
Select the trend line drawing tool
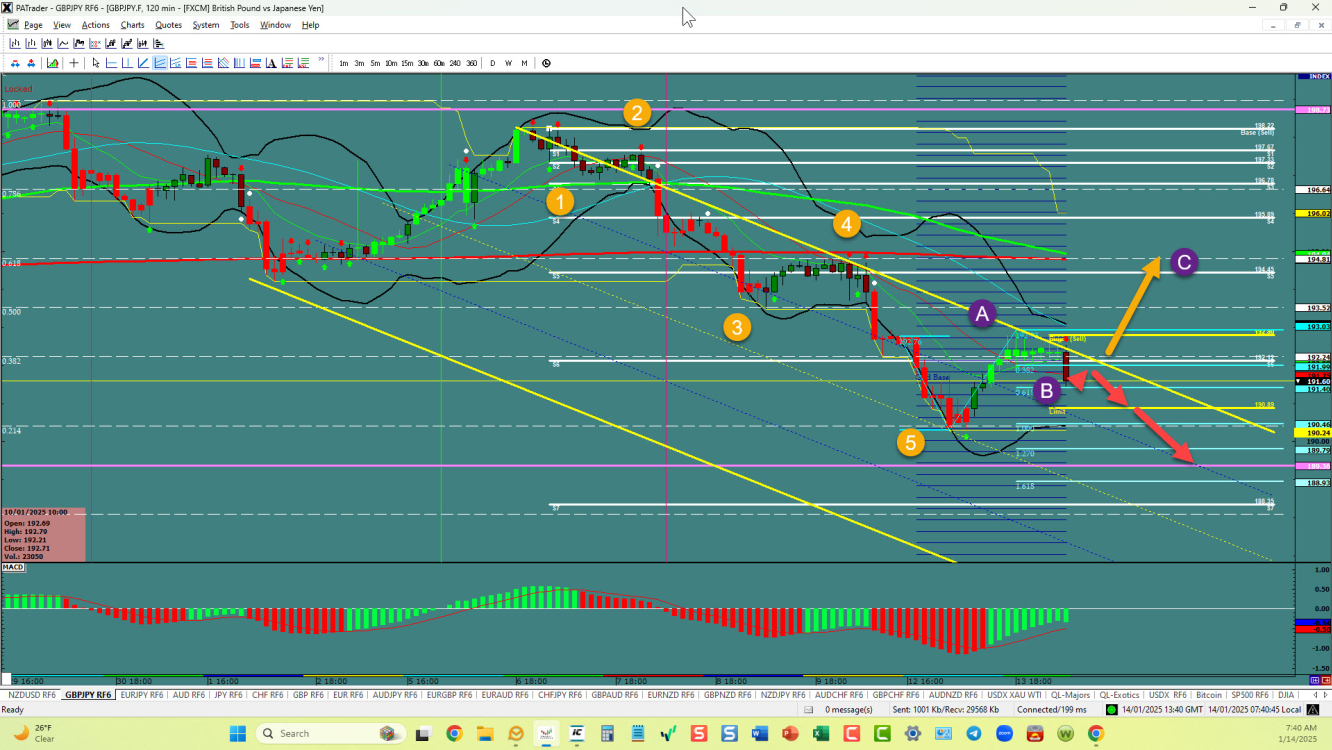click(143, 63)
